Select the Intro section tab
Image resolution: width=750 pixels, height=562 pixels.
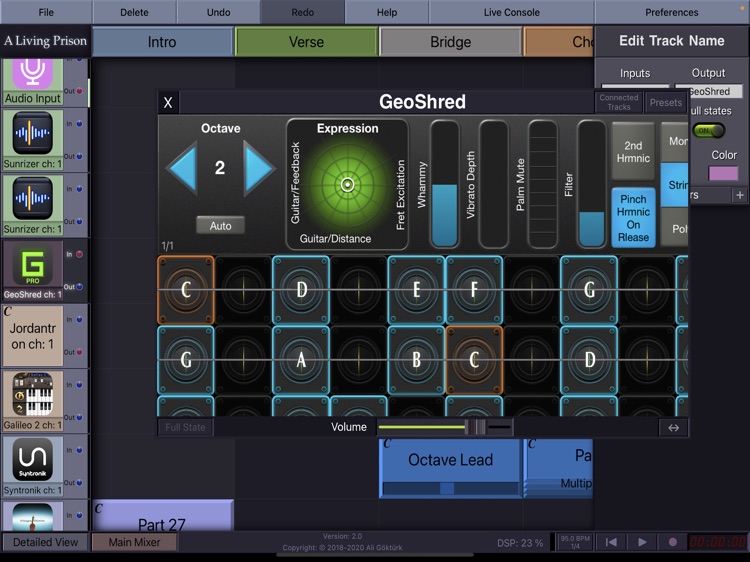(162, 42)
